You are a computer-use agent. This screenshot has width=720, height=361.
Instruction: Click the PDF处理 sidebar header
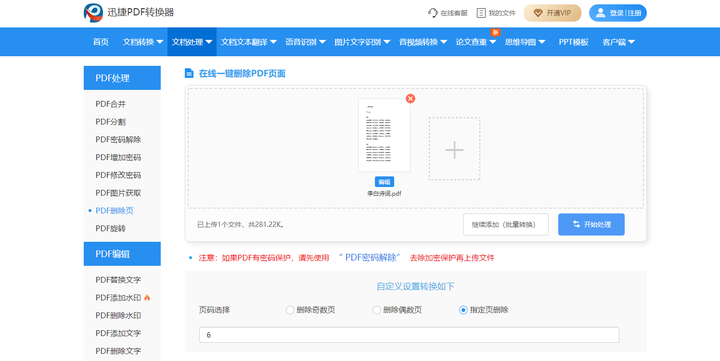click(122, 78)
